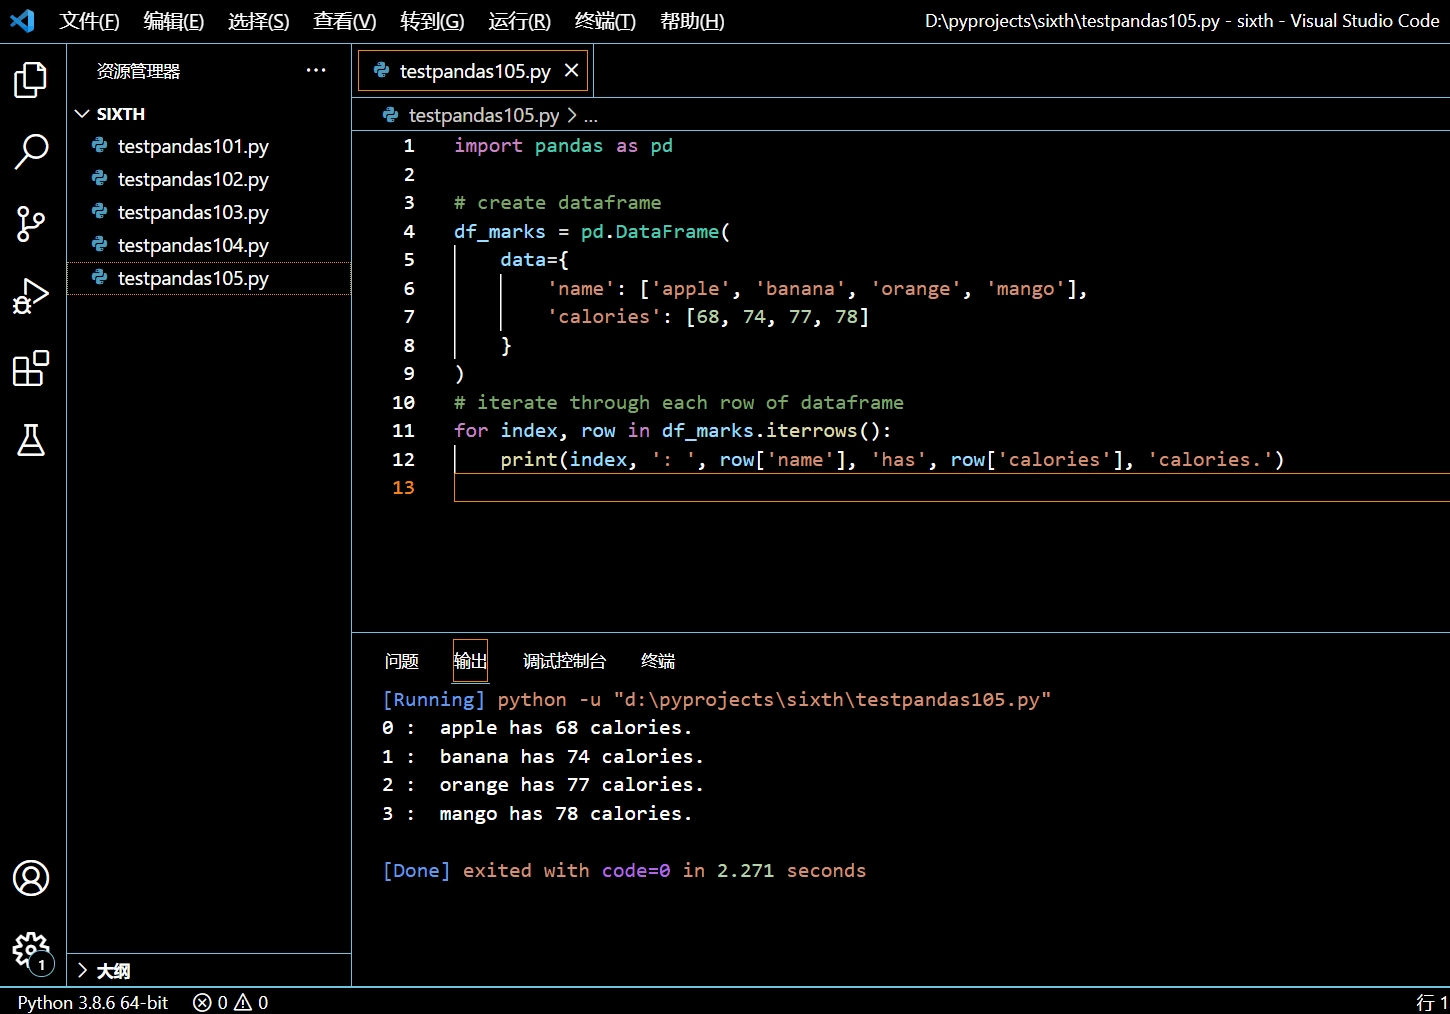Click the line indicator 行 1 in status bar

pyautogui.click(x=1432, y=1002)
